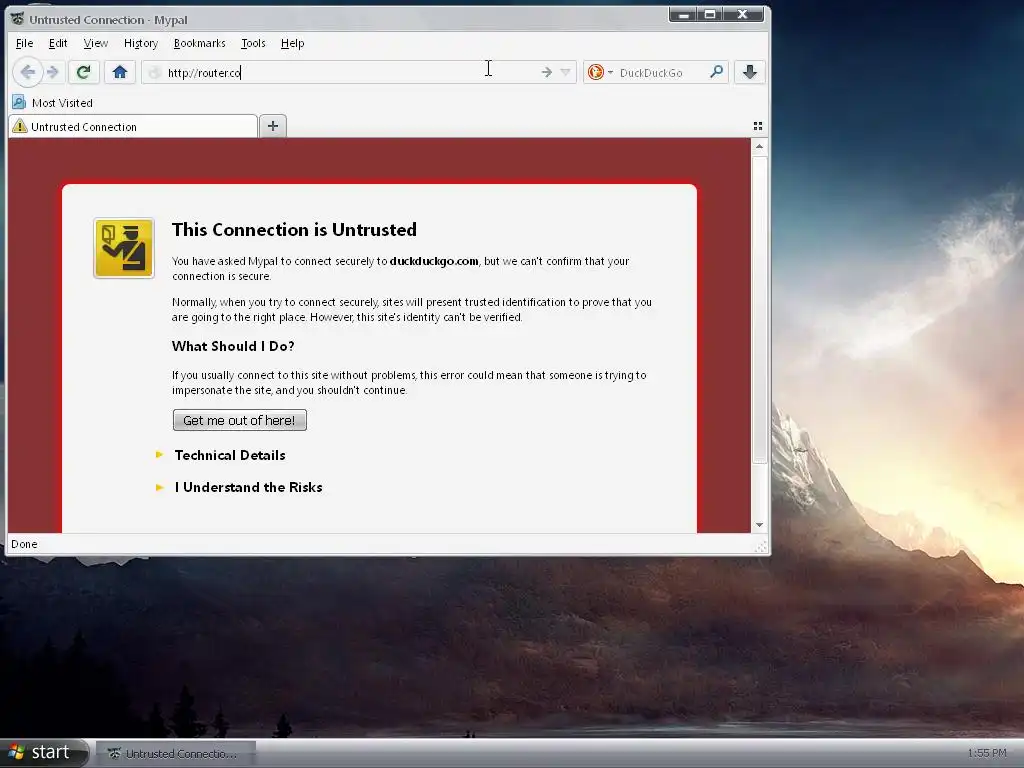1024x768 pixels.
Task: Click This Connection is Untrusted heading
Action: 294,229
